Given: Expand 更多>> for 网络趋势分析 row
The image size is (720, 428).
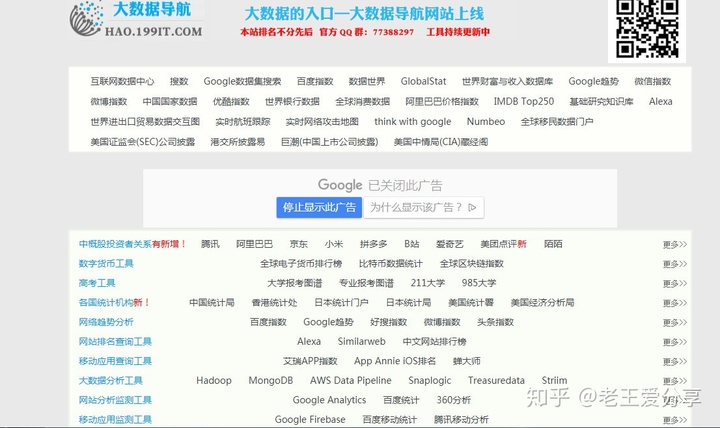Looking at the screenshot, I should coord(675,322).
